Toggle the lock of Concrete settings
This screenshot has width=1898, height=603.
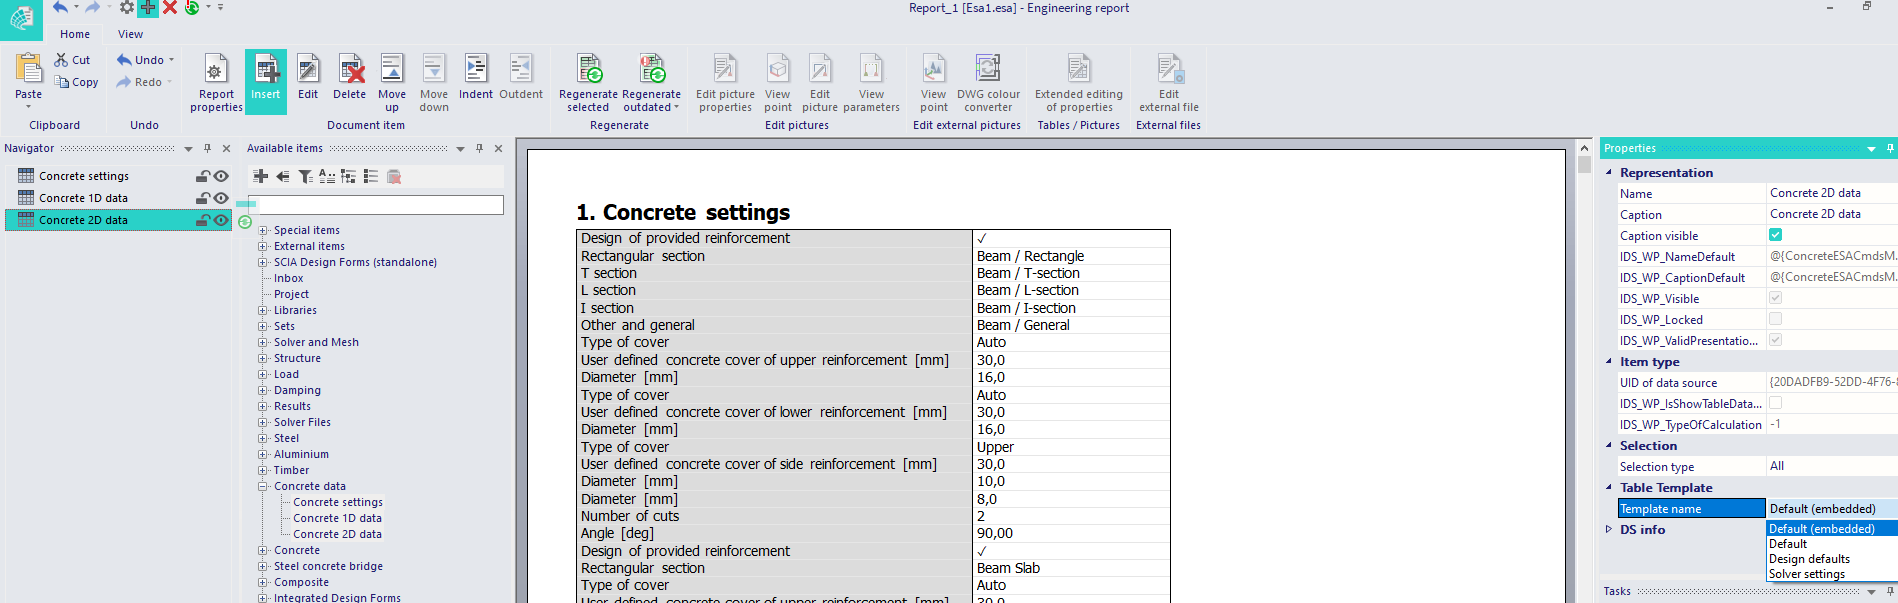pos(203,176)
